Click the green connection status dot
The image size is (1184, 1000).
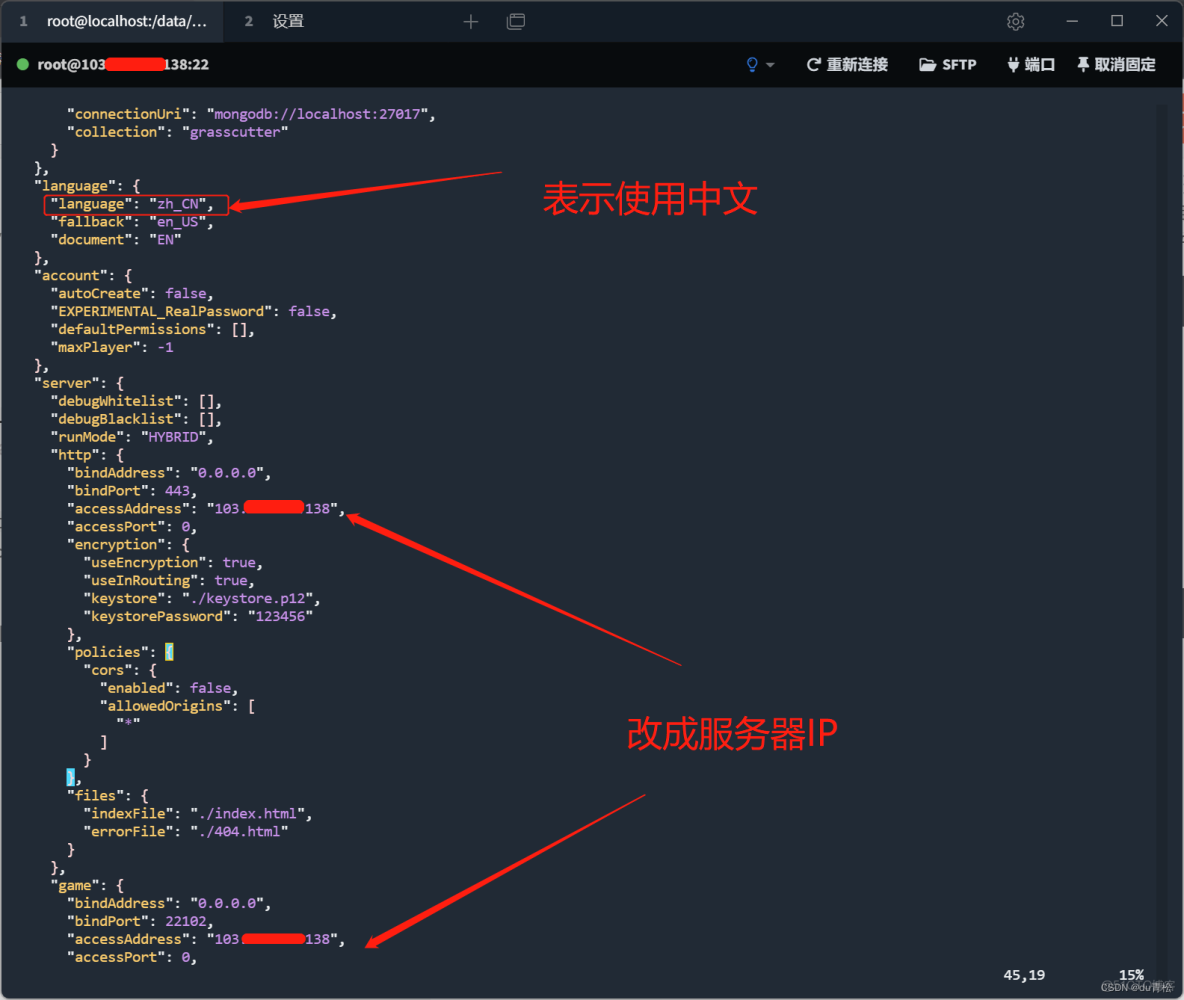(x=22, y=64)
